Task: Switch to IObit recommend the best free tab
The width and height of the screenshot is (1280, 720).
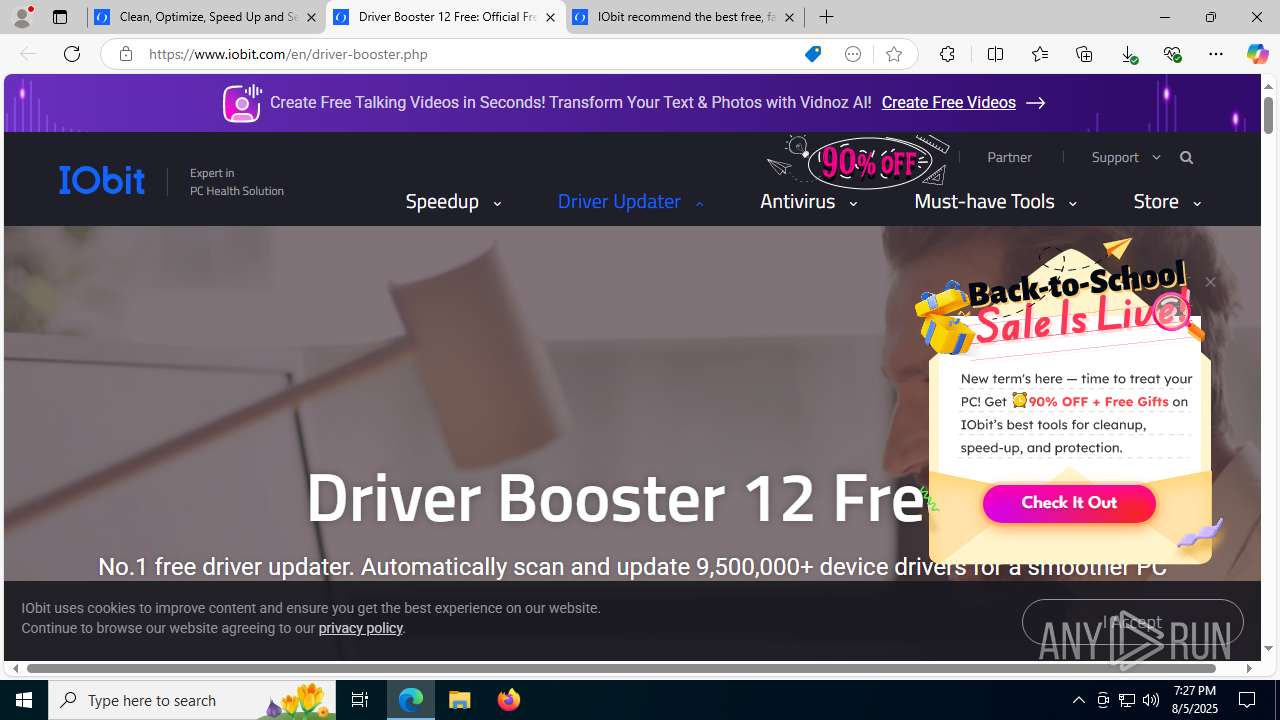Action: [685, 17]
